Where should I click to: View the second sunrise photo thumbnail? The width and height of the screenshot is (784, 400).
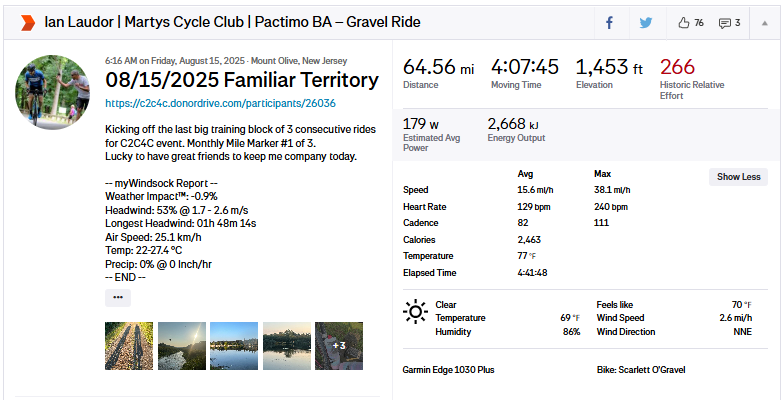[181, 346]
